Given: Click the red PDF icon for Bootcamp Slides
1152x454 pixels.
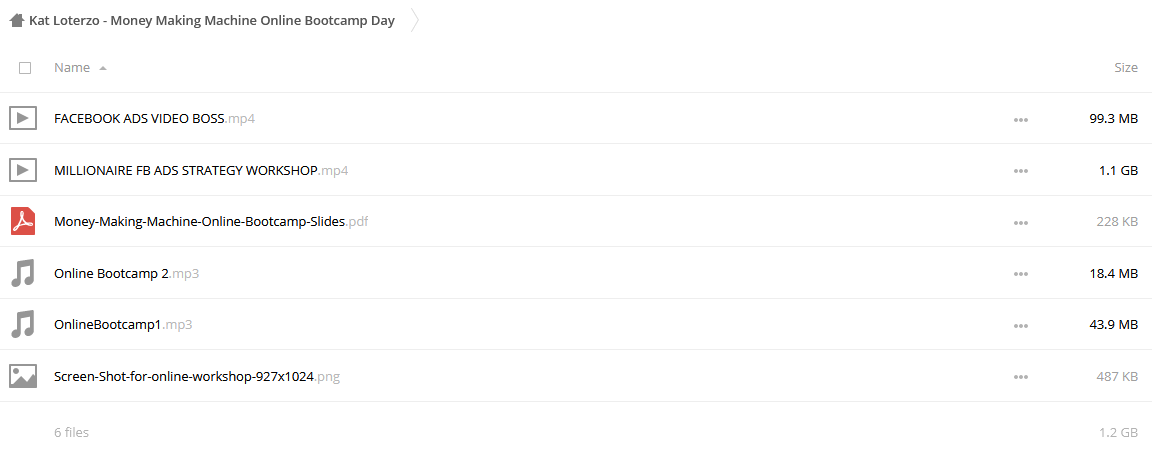Looking at the screenshot, I should tap(23, 221).
